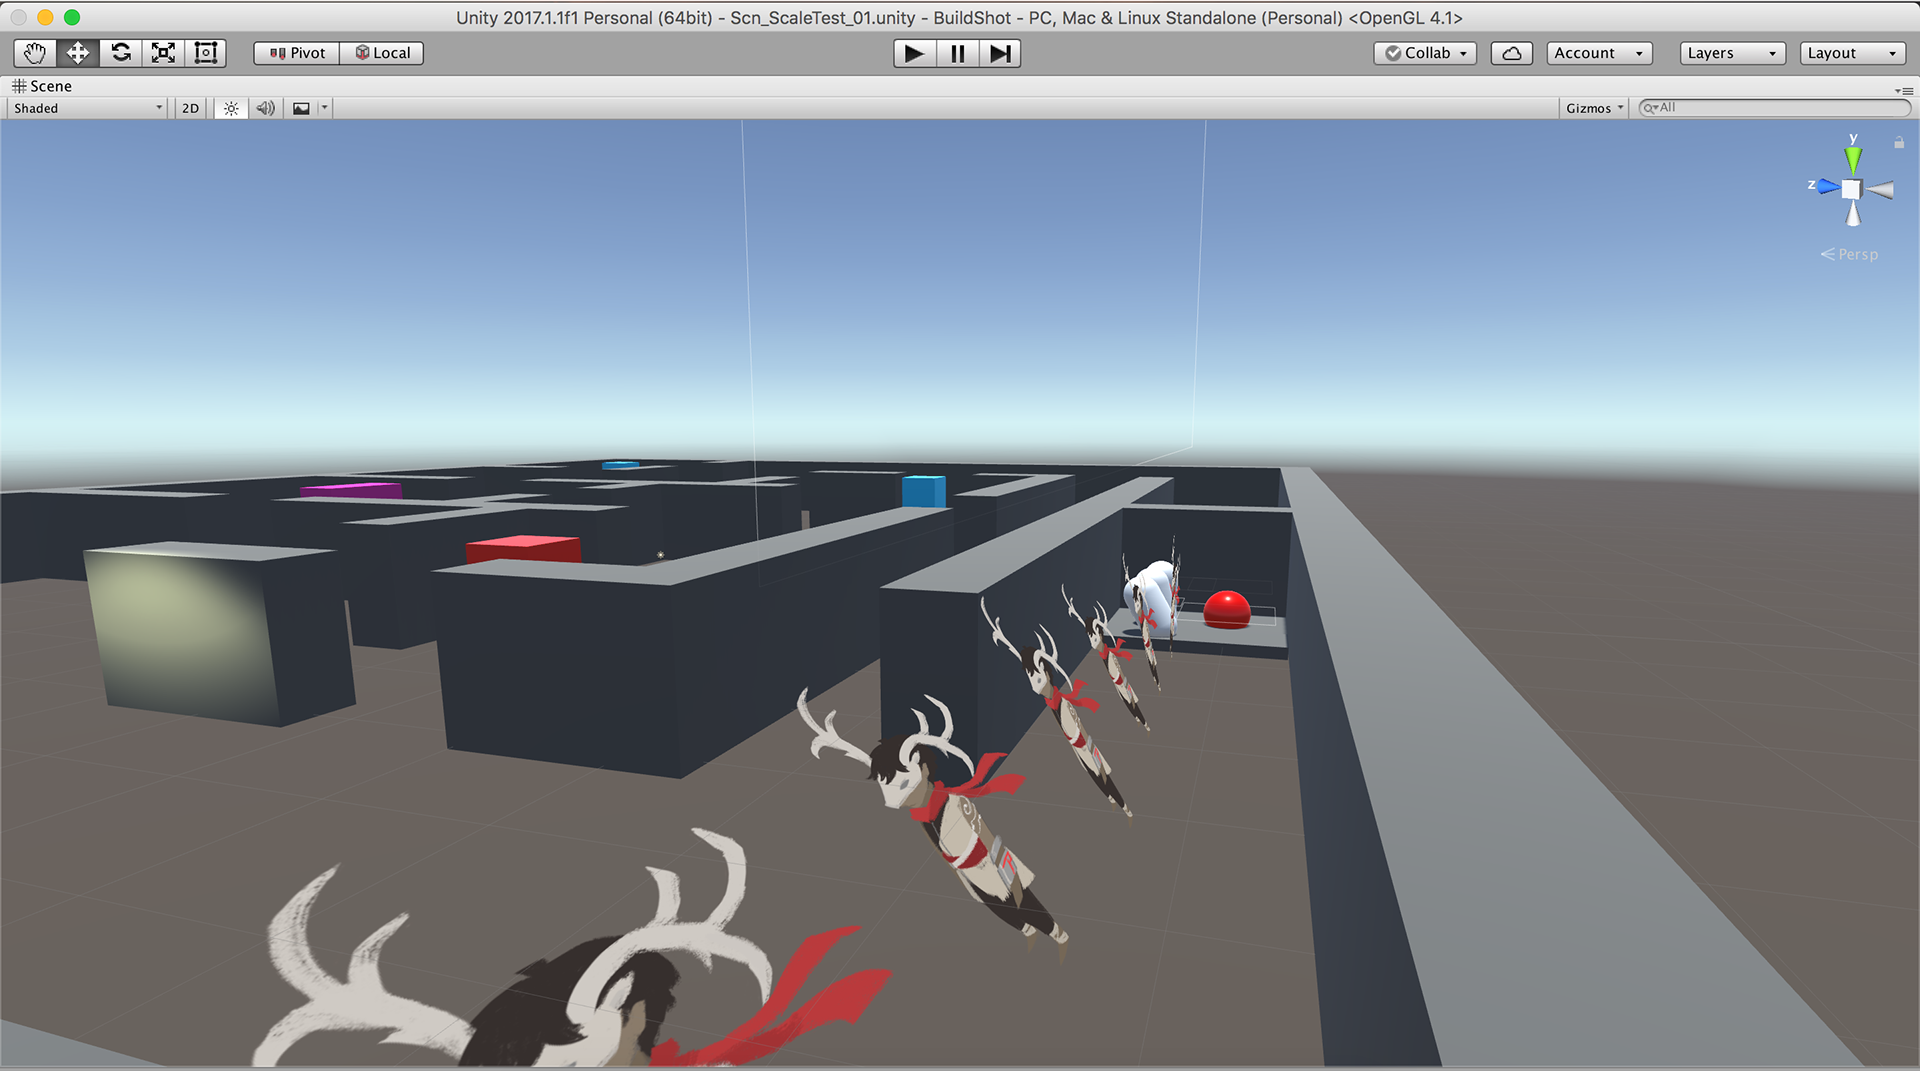Select the Scale tool
The image size is (1920, 1071).
point(163,53)
